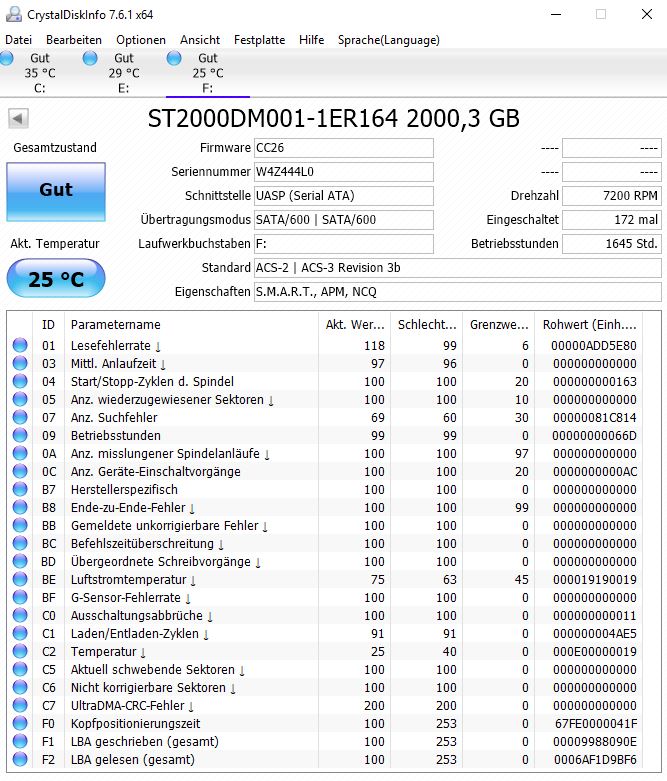Click blue orb of Übergeordnete Schreibvorgänge row
667x781 pixels.
[20, 561]
